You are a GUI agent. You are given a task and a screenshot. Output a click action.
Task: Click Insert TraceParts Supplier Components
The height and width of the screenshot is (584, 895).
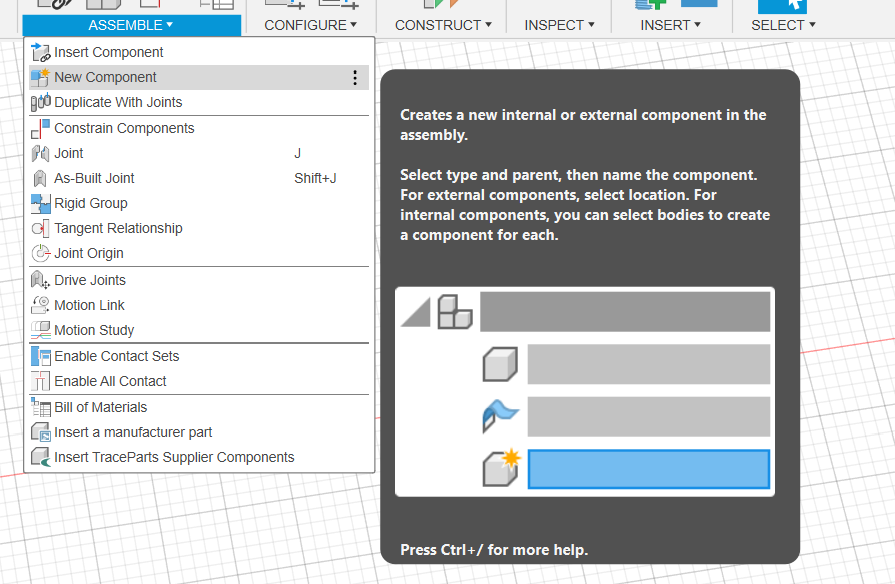[174, 457]
